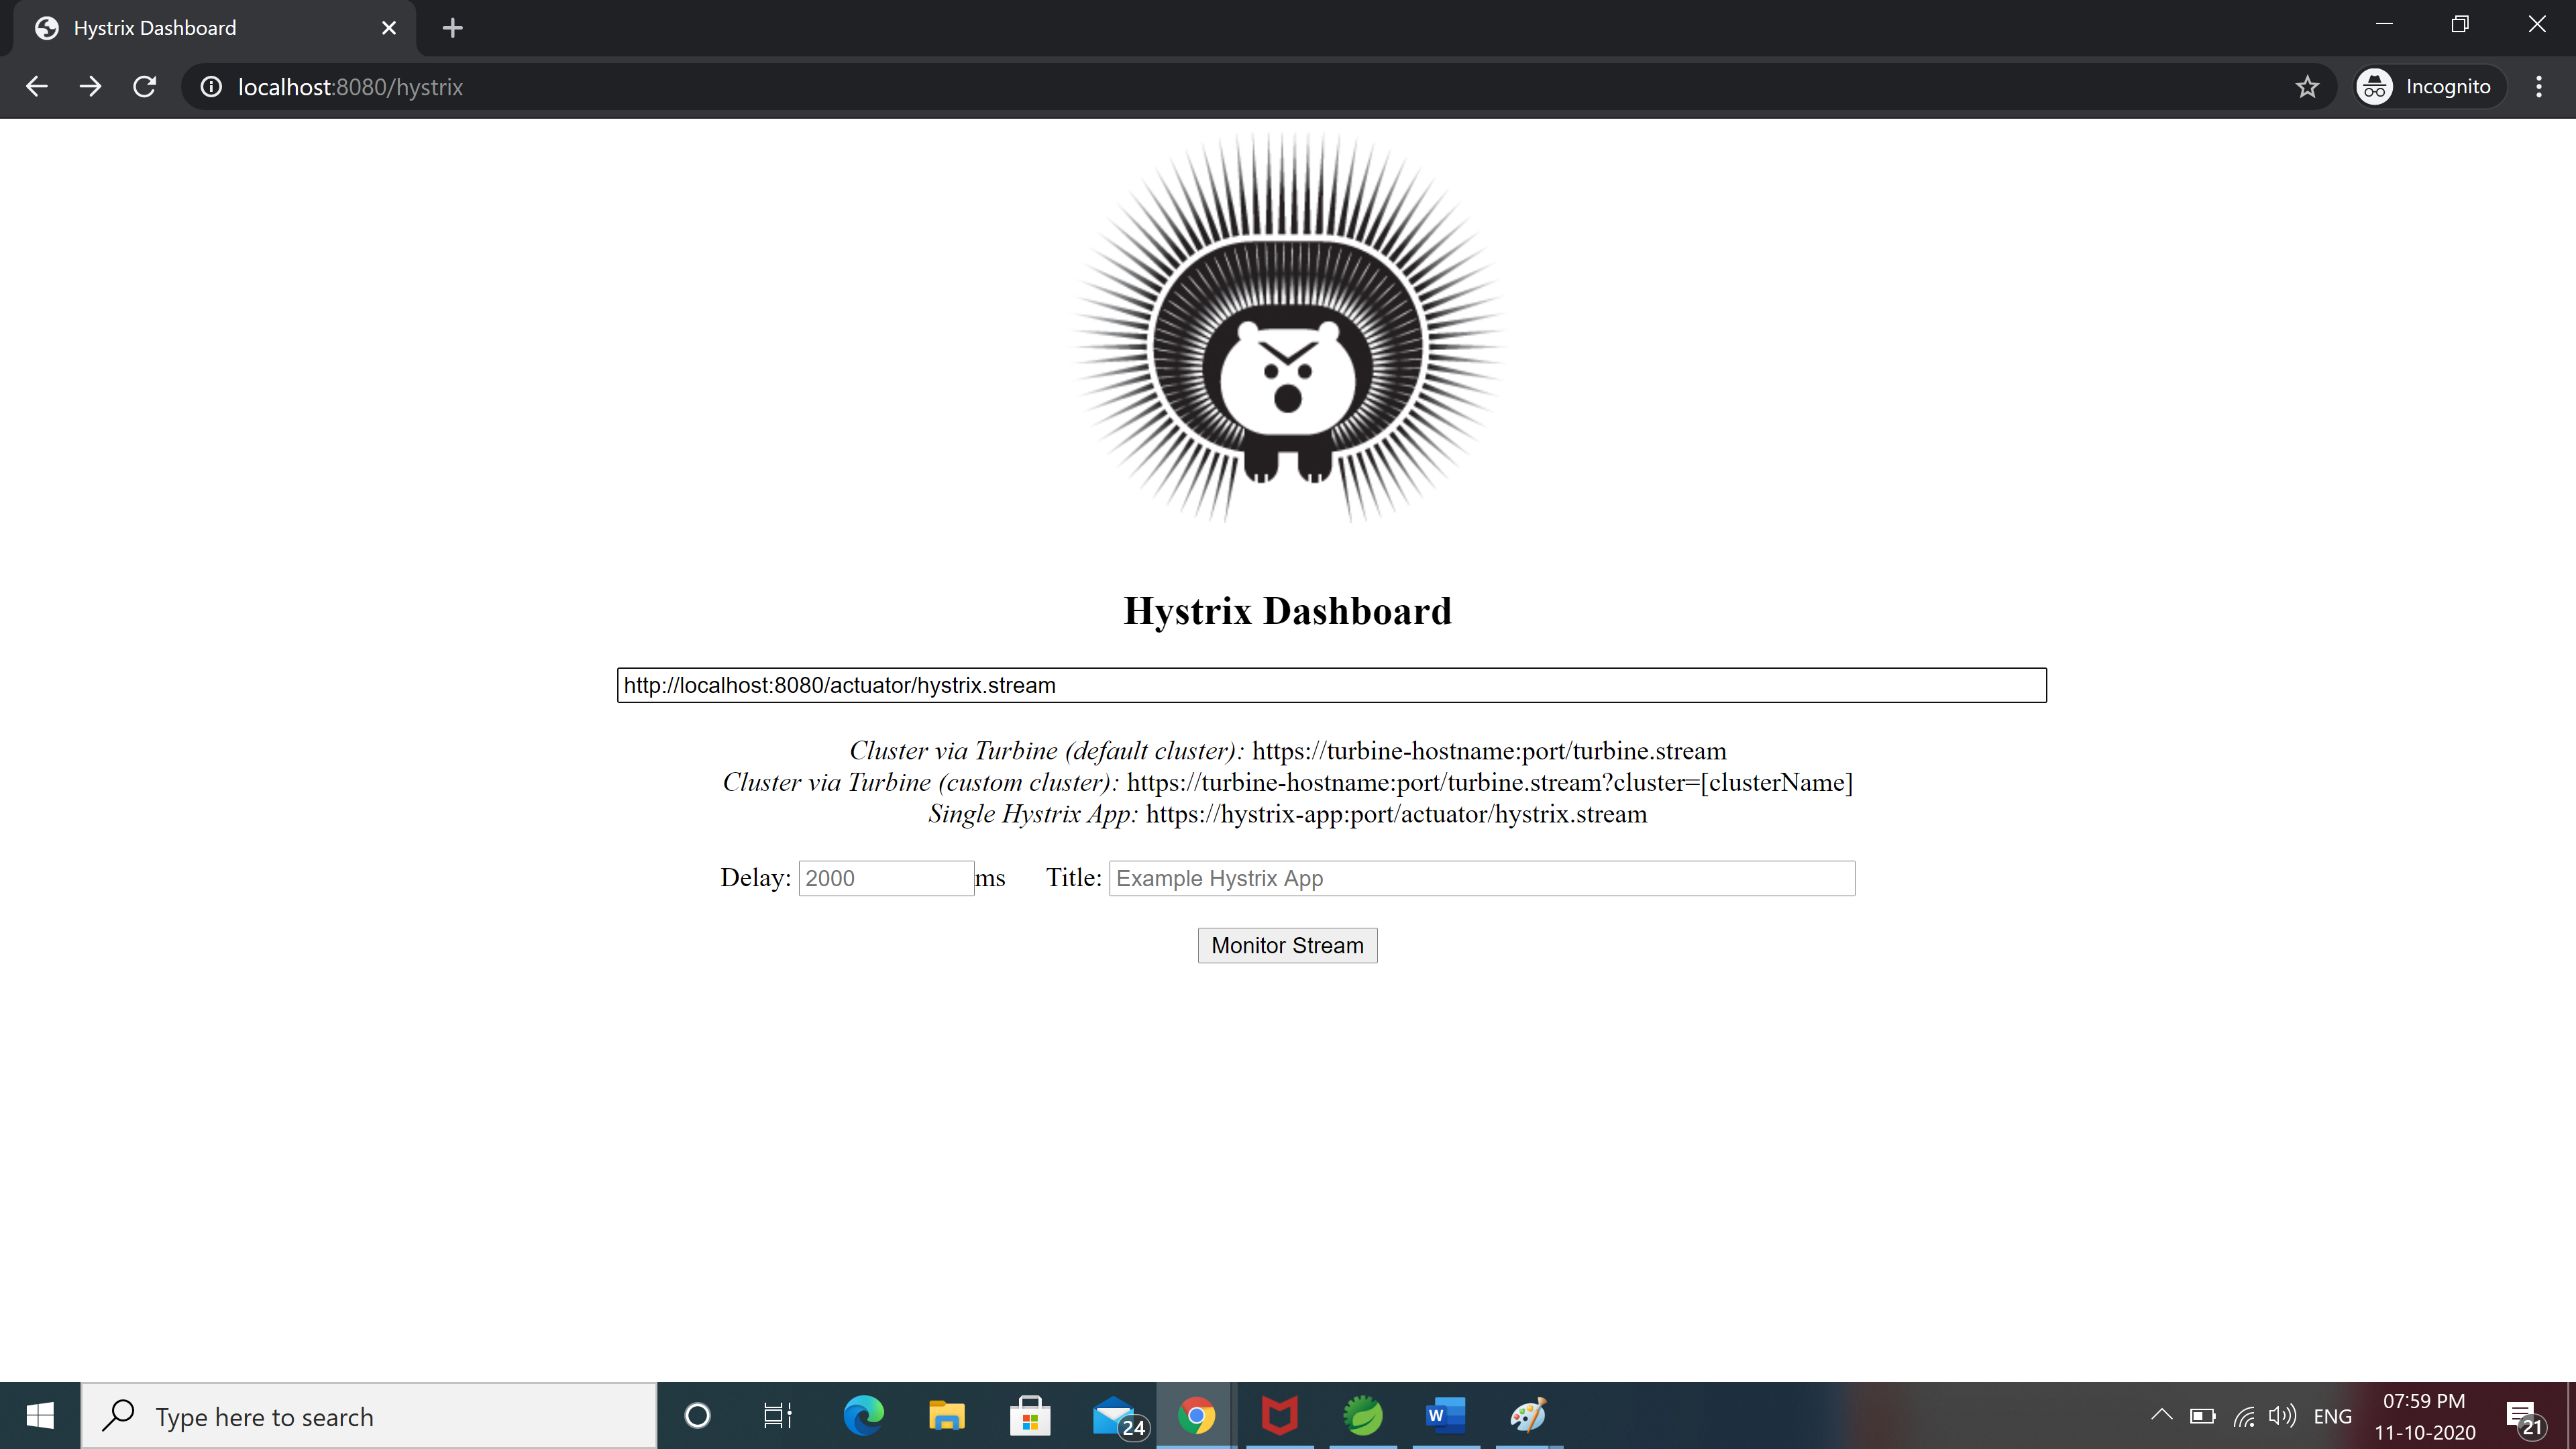
Task: Click the Monitor Stream button
Action: click(1287, 945)
